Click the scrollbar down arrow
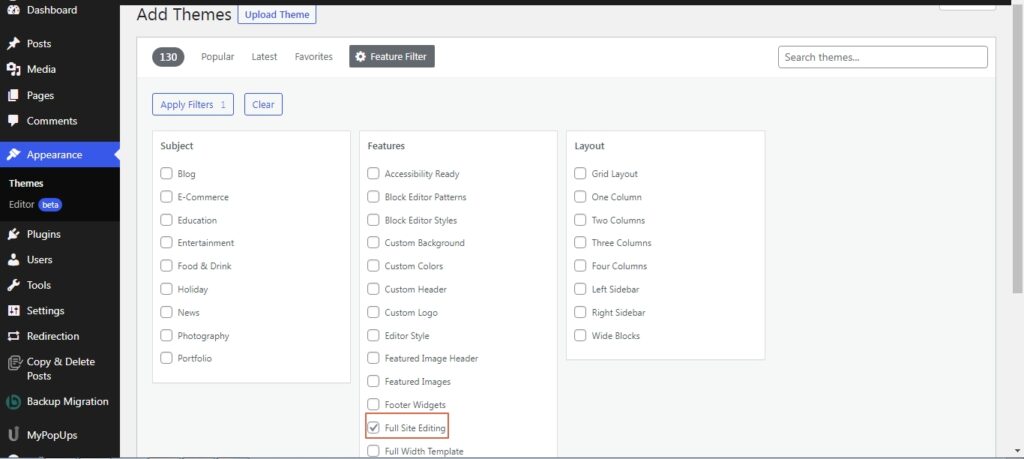 click(x=1018, y=451)
